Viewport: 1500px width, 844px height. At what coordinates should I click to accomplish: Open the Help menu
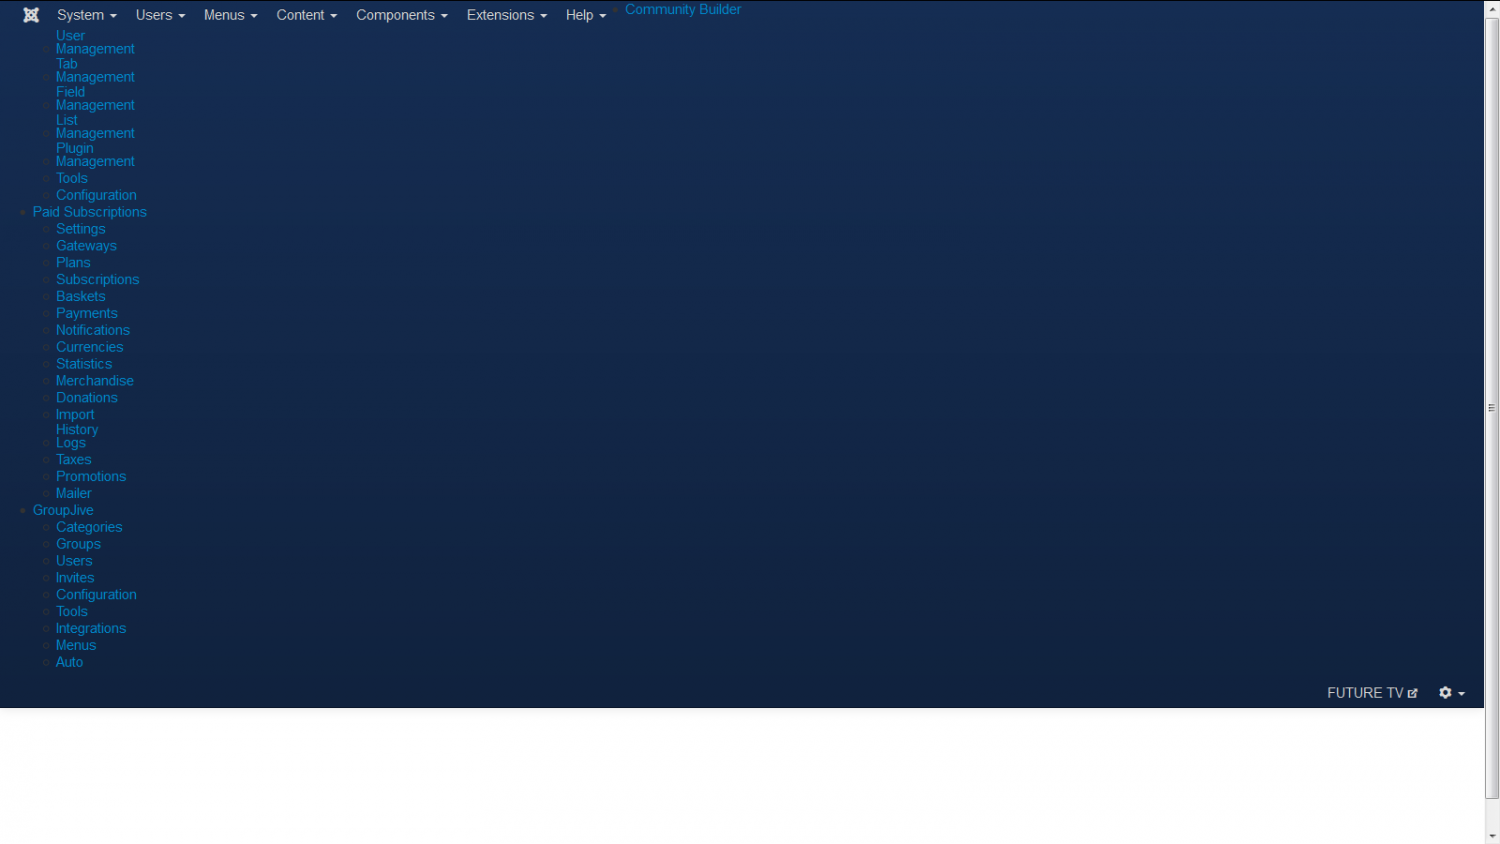[x=586, y=15]
